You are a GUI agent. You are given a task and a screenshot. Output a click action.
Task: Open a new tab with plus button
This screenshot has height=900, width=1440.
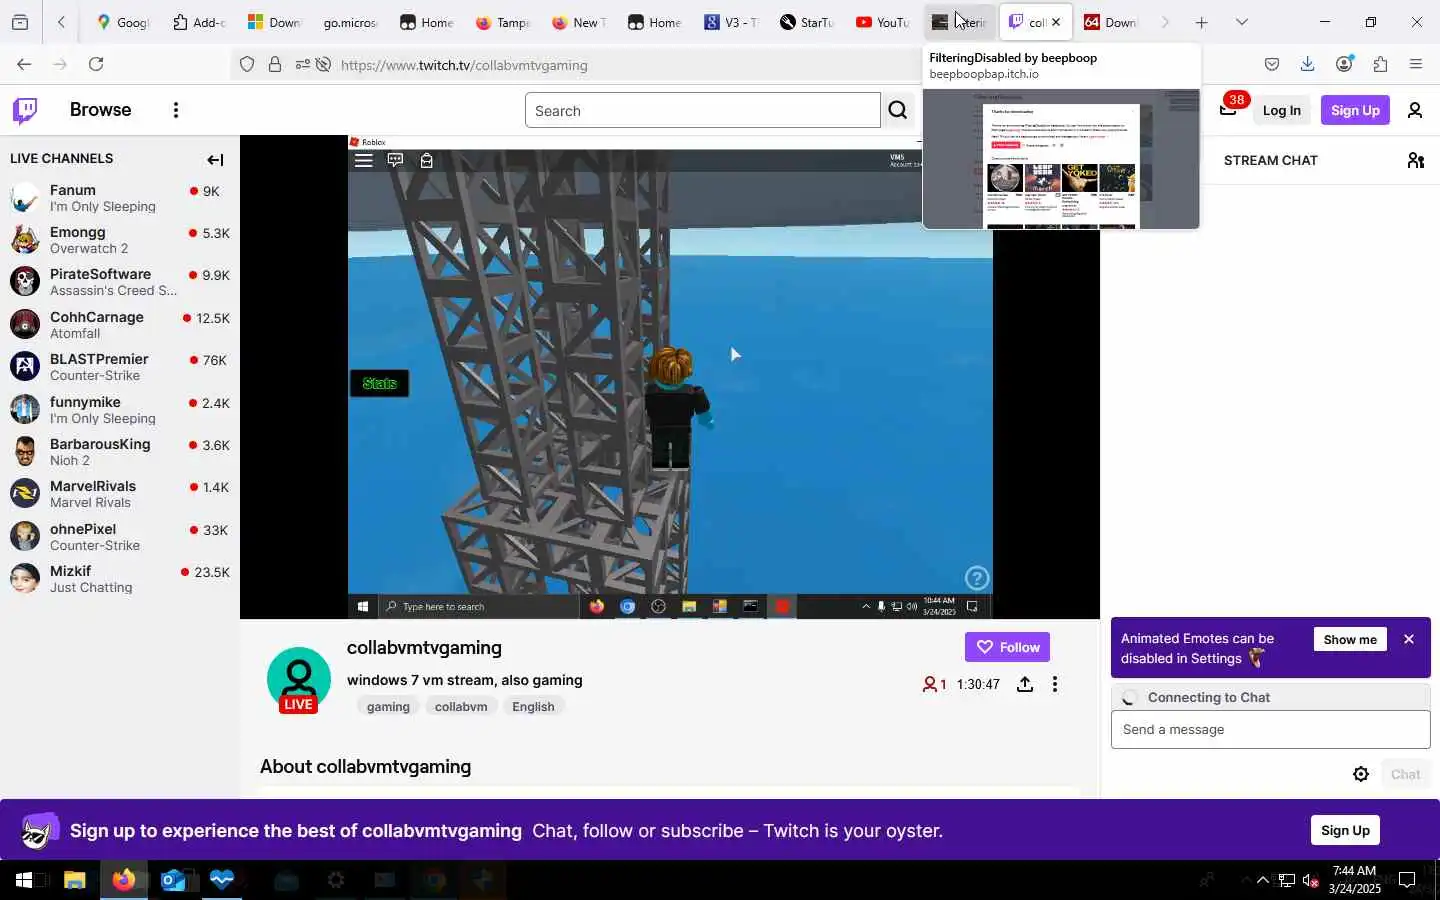[1202, 22]
